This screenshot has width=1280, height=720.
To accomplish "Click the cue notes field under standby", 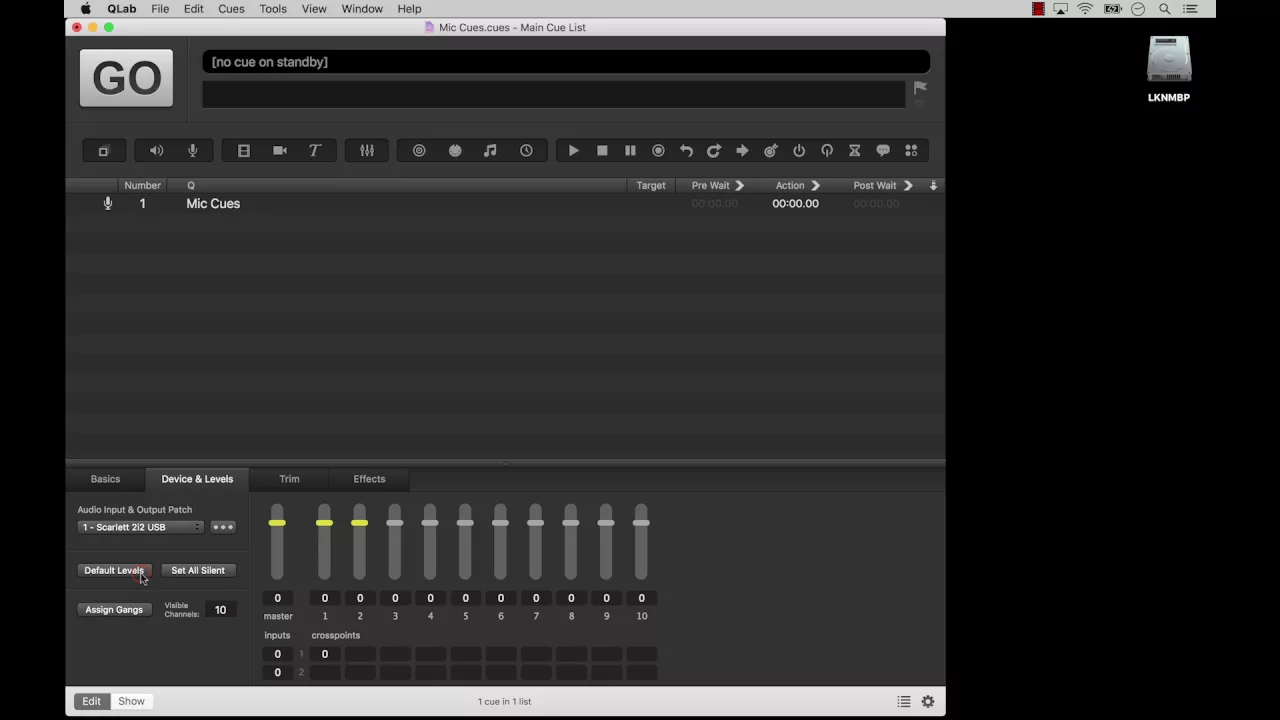I will (x=553, y=94).
